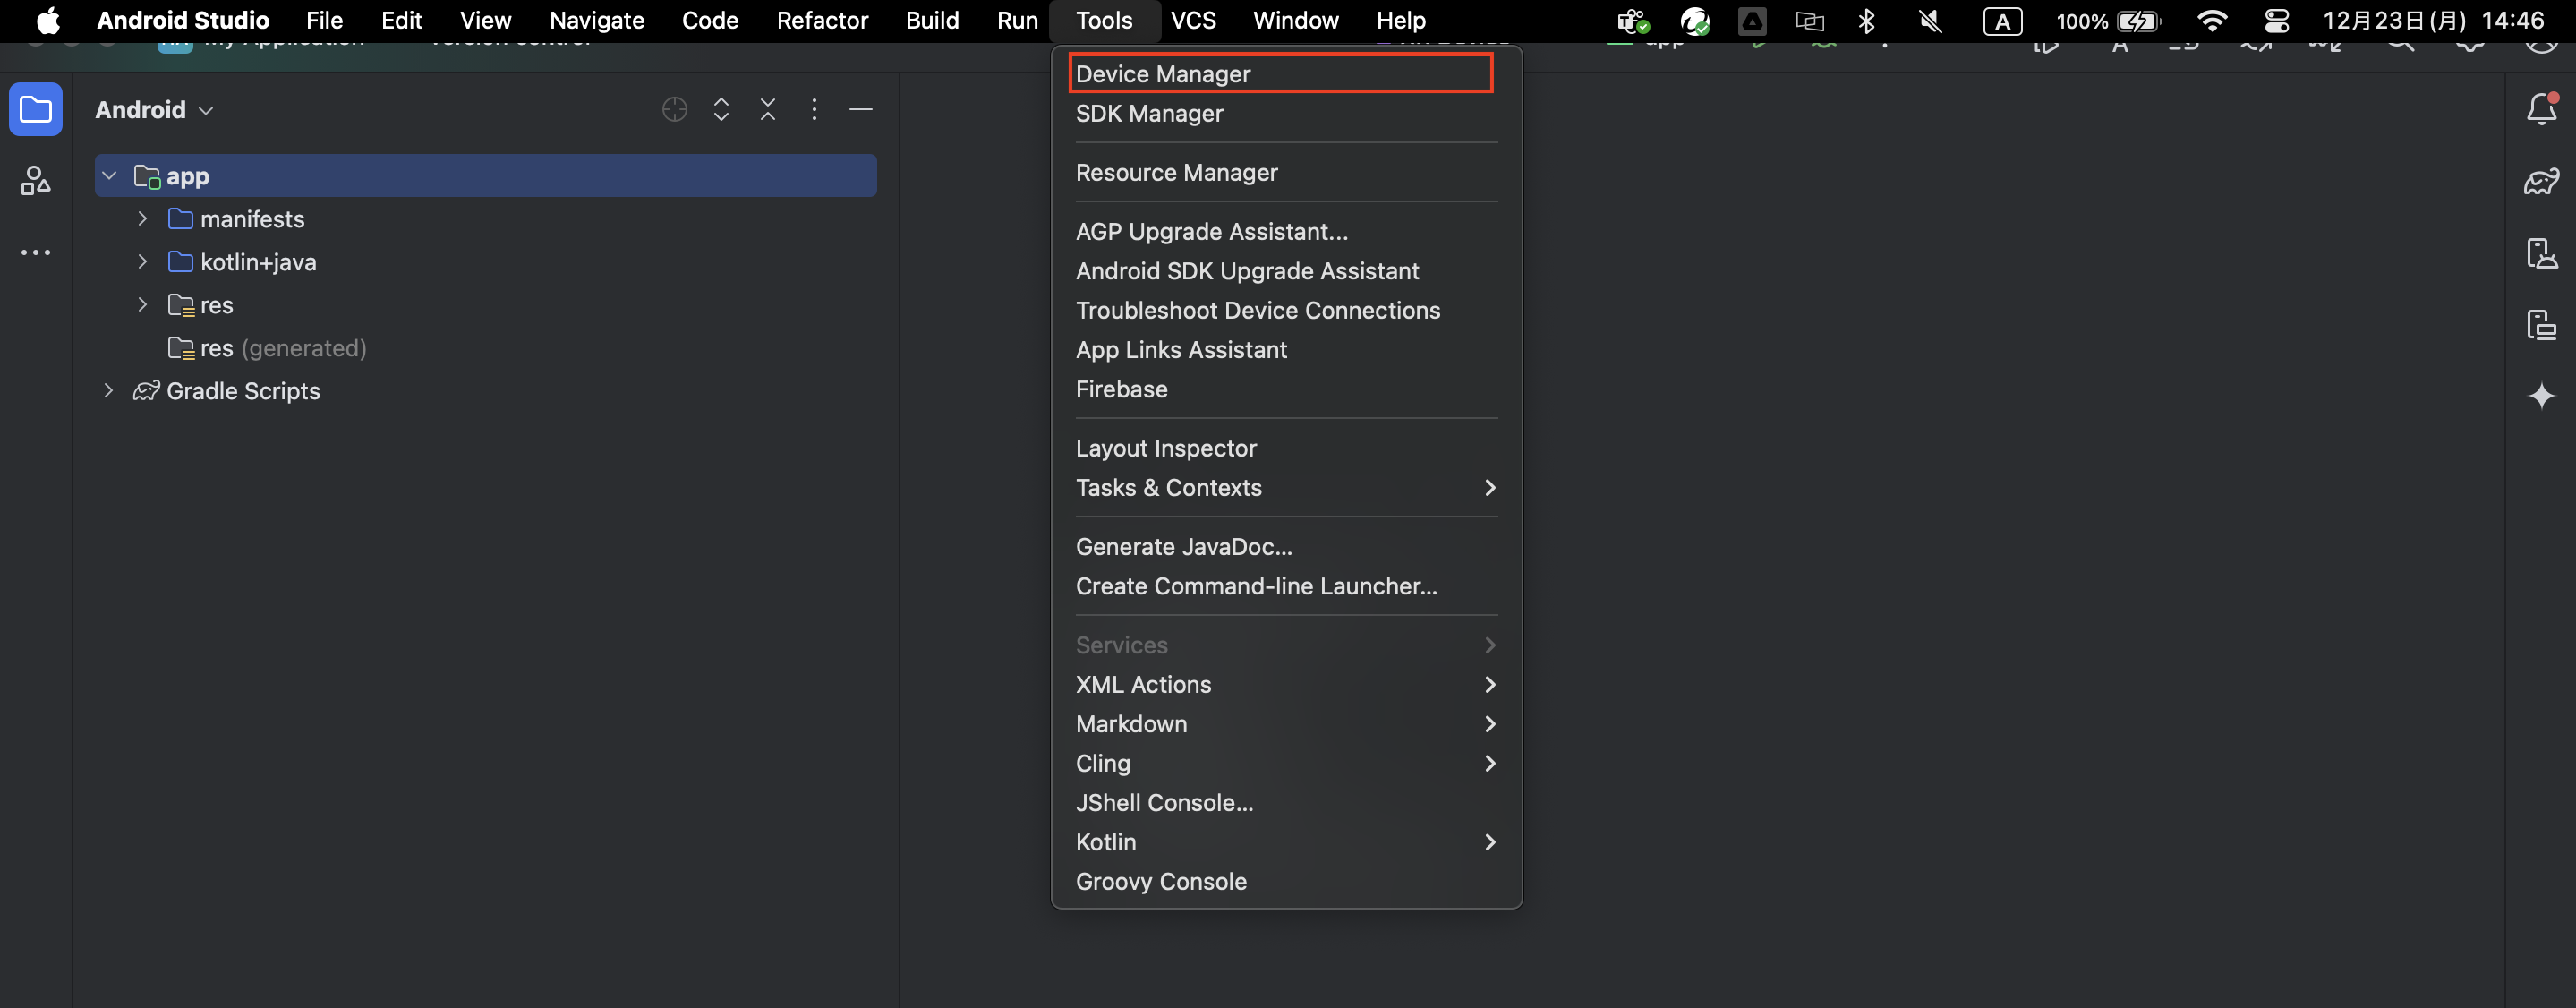Collapse the app module tree node
This screenshot has width=2576, height=1008.
pos(110,176)
